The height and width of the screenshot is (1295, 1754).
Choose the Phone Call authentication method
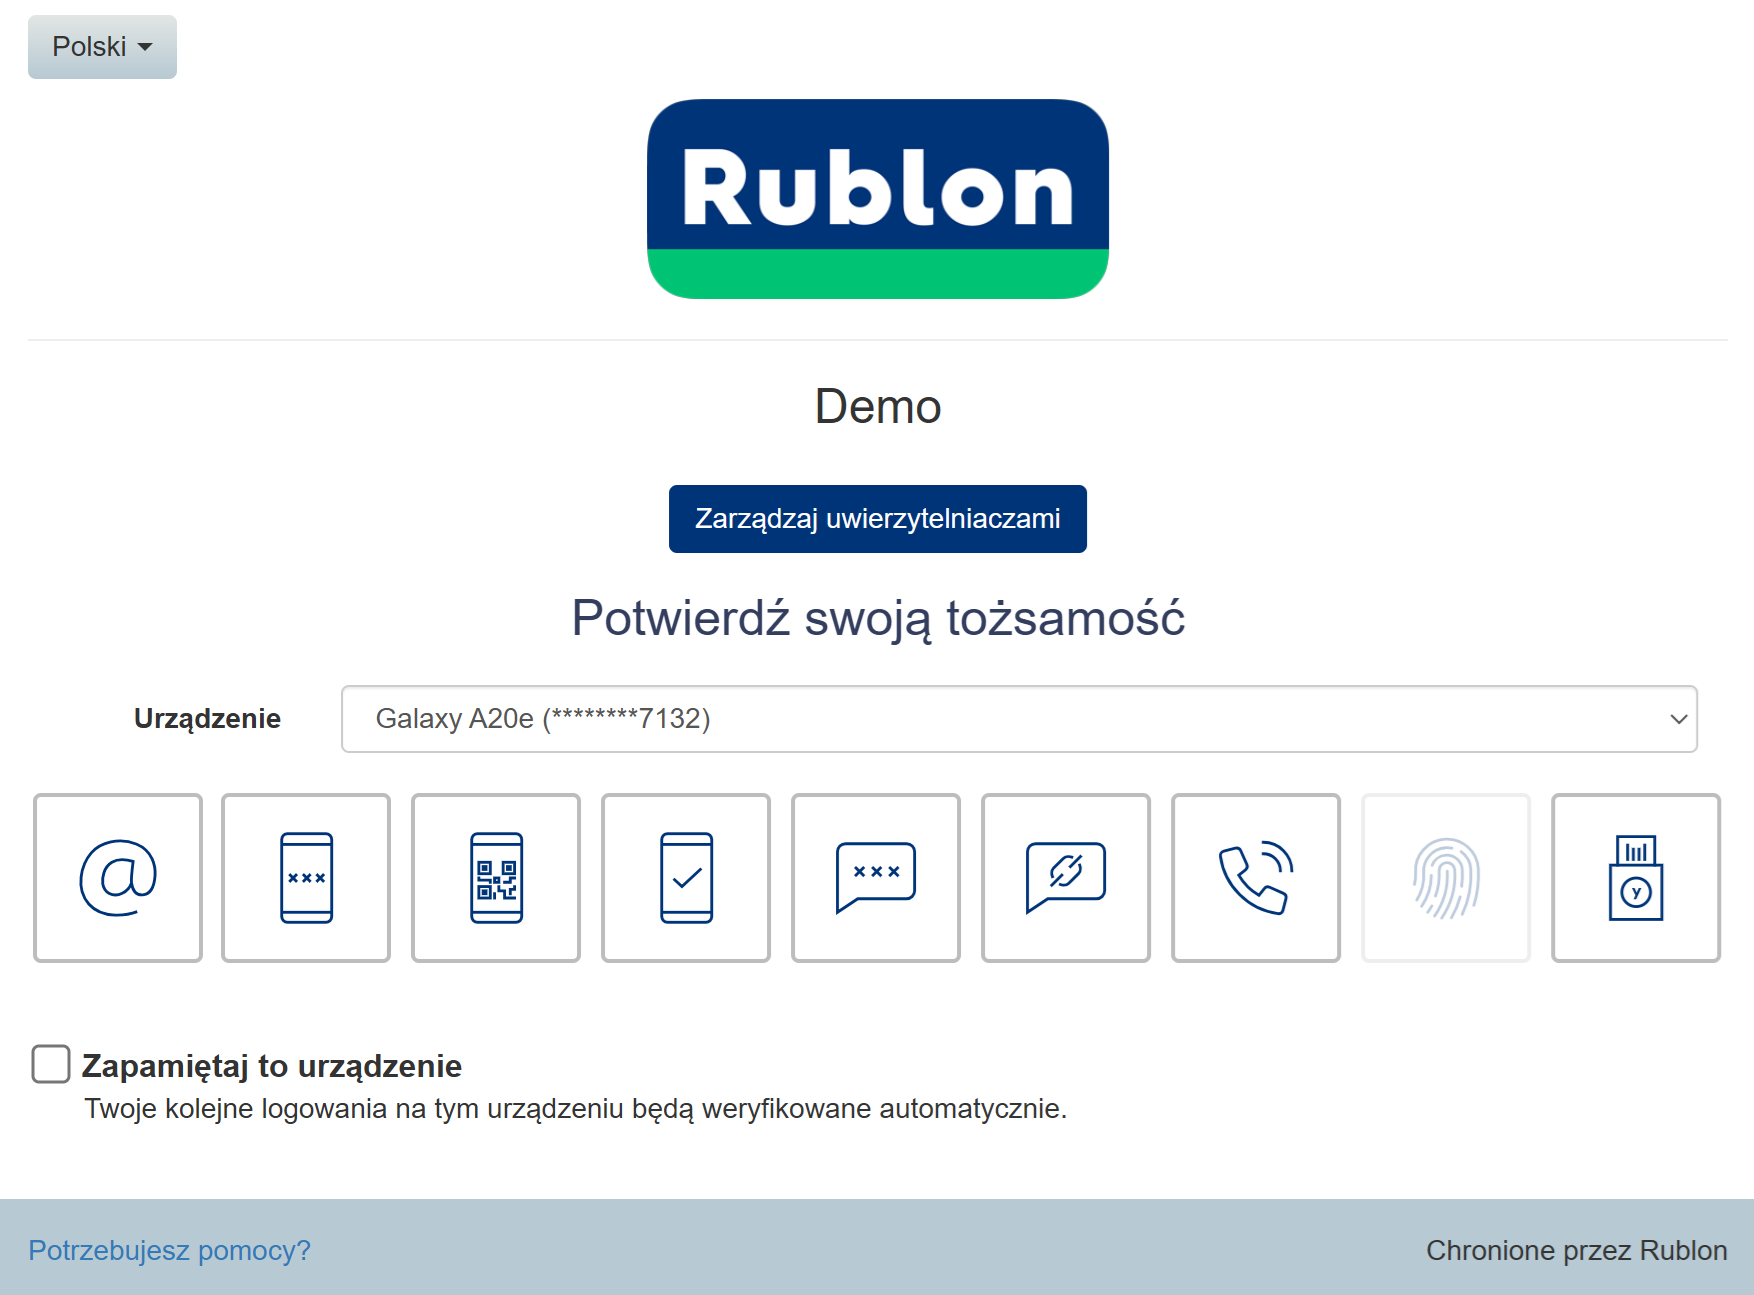[x=1256, y=878]
